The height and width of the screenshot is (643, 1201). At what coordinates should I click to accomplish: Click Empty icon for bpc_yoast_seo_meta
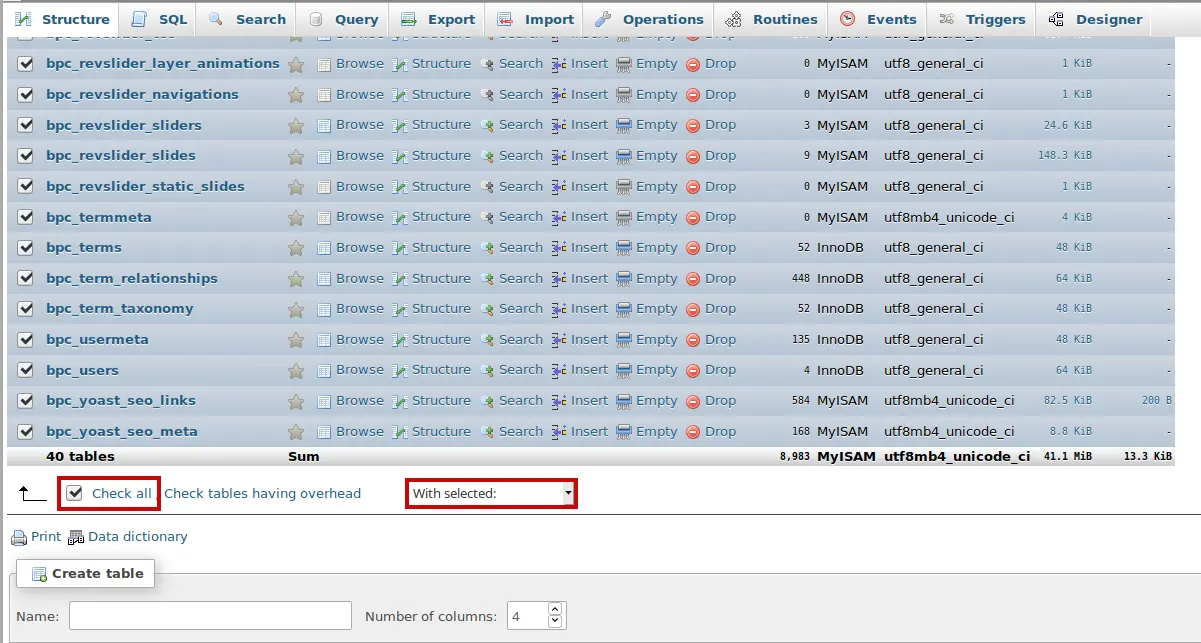[624, 432]
